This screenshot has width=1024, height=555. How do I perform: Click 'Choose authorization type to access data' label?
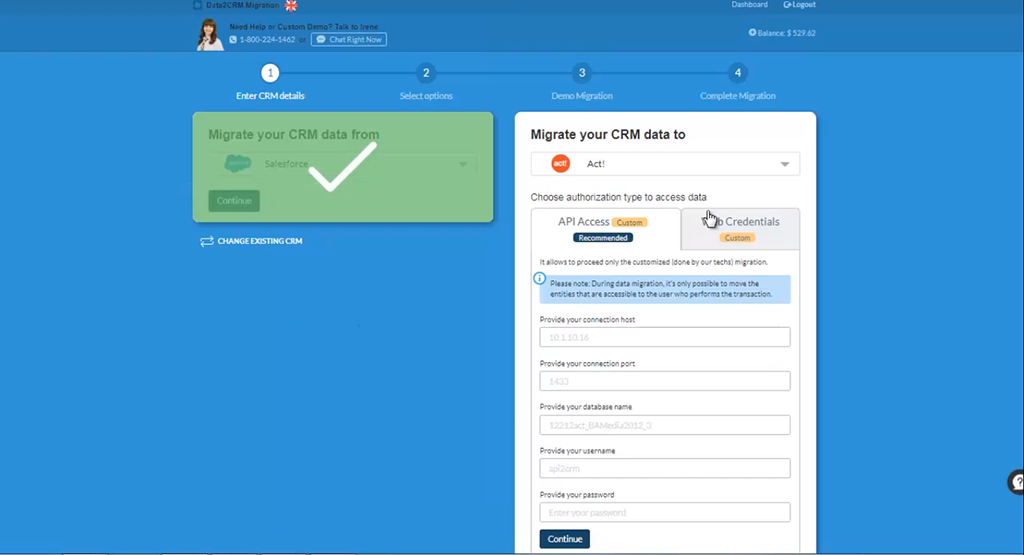click(x=618, y=197)
